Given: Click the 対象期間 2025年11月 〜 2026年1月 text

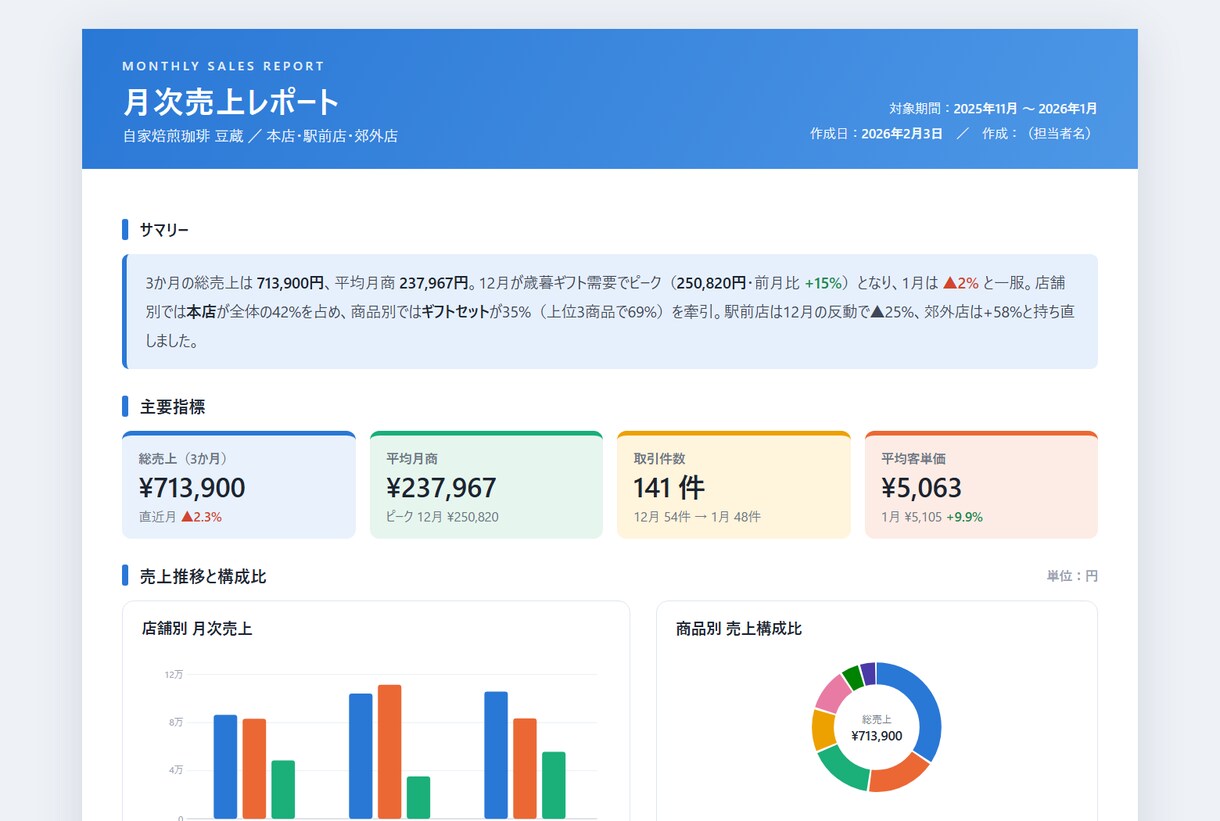Looking at the screenshot, I should pos(993,108).
